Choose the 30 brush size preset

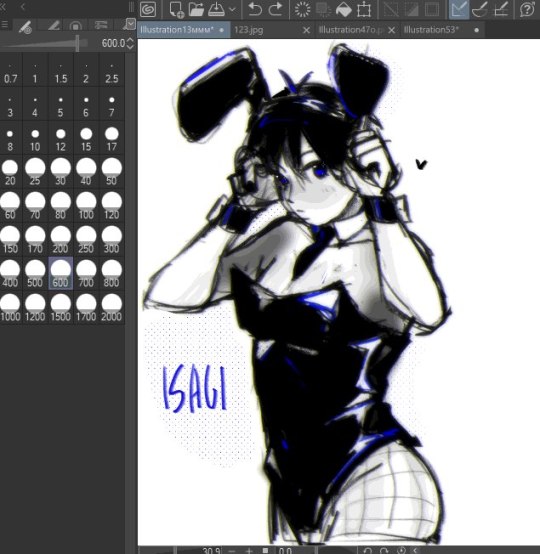coord(61,172)
